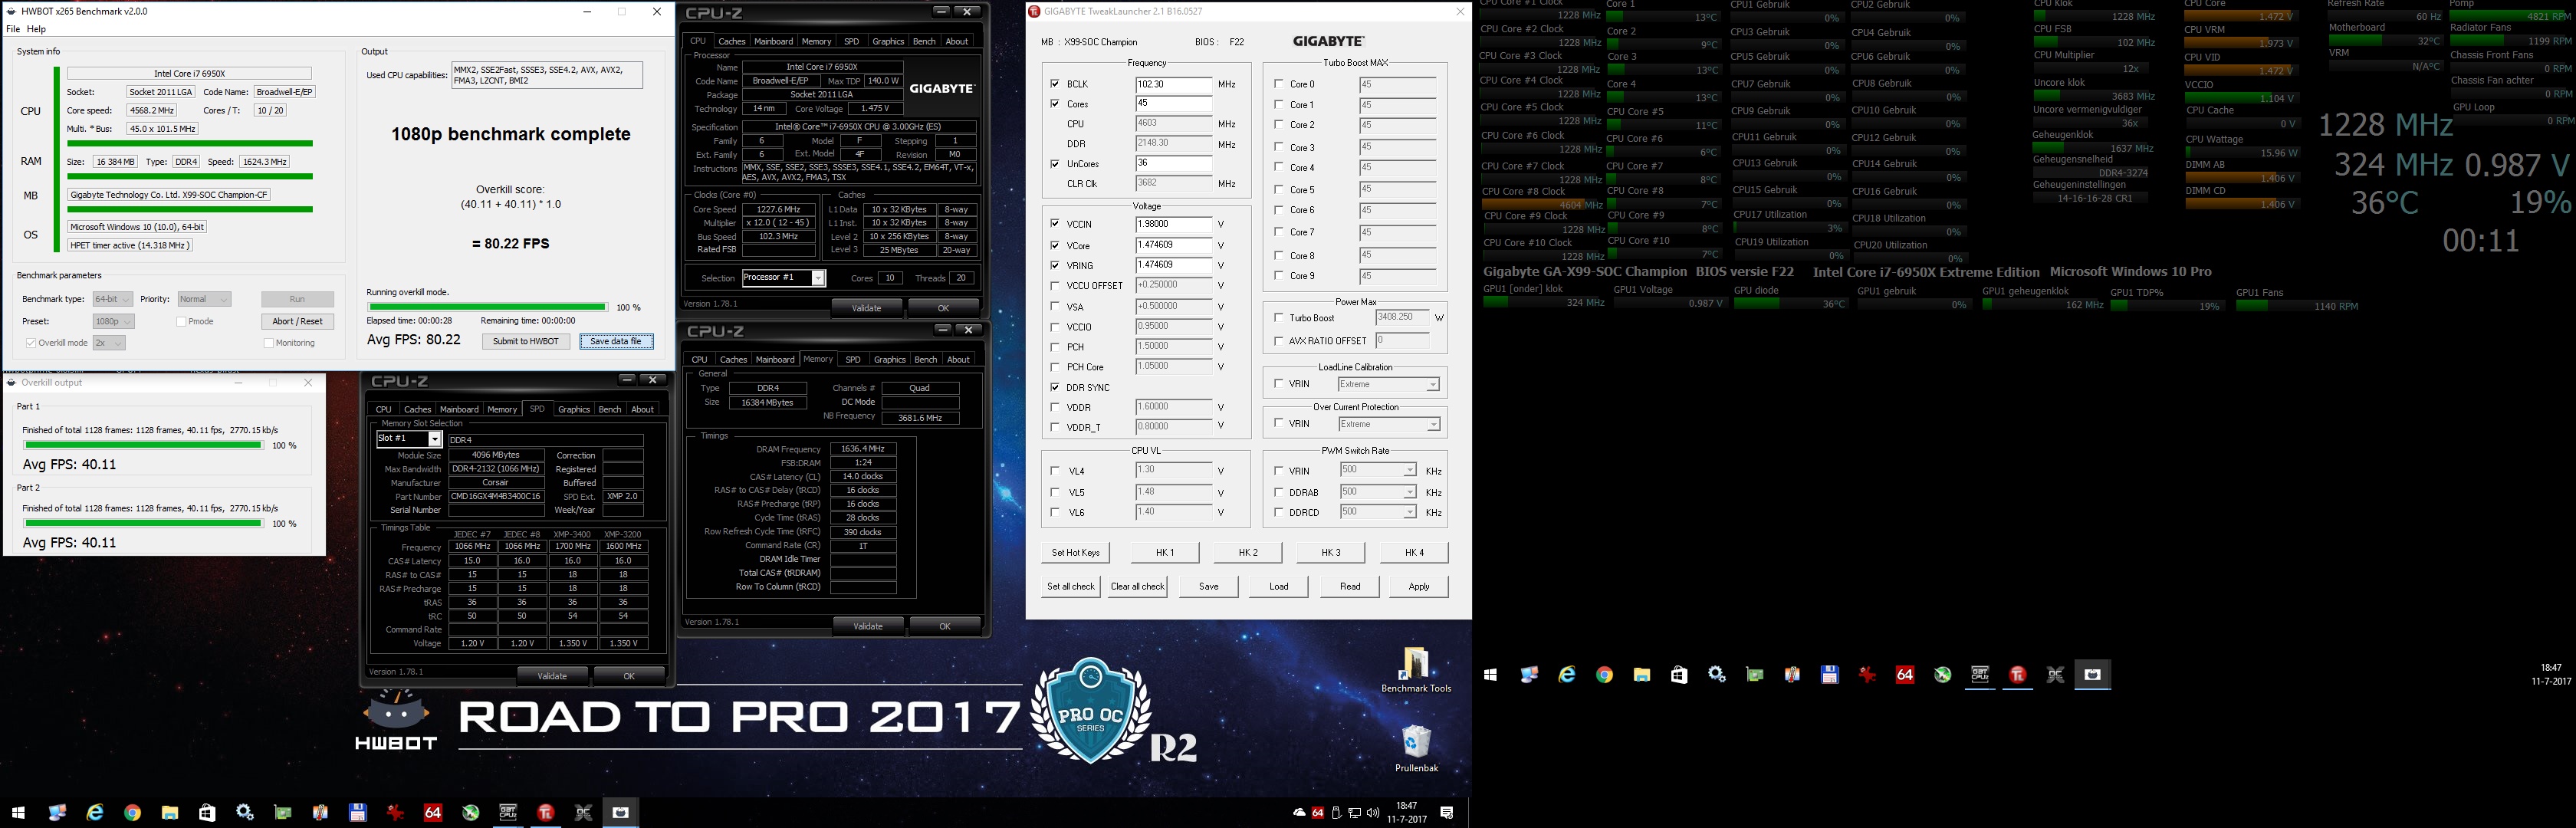Open the Prullenbak recycle bin
2576x828 pixels.
click(1416, 749)
